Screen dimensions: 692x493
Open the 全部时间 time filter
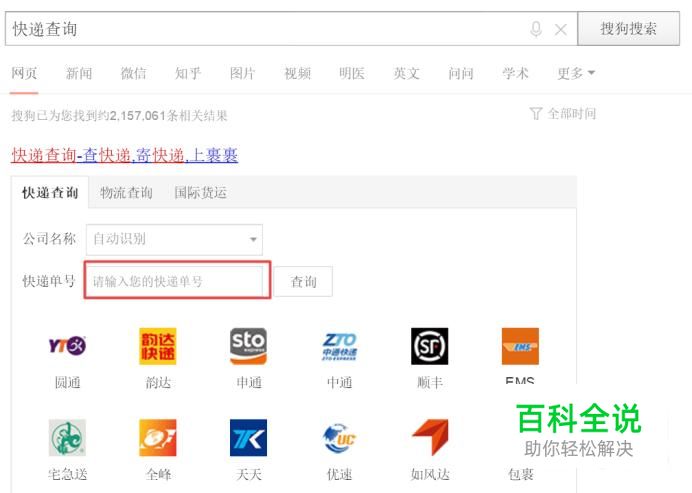[563, 114]
